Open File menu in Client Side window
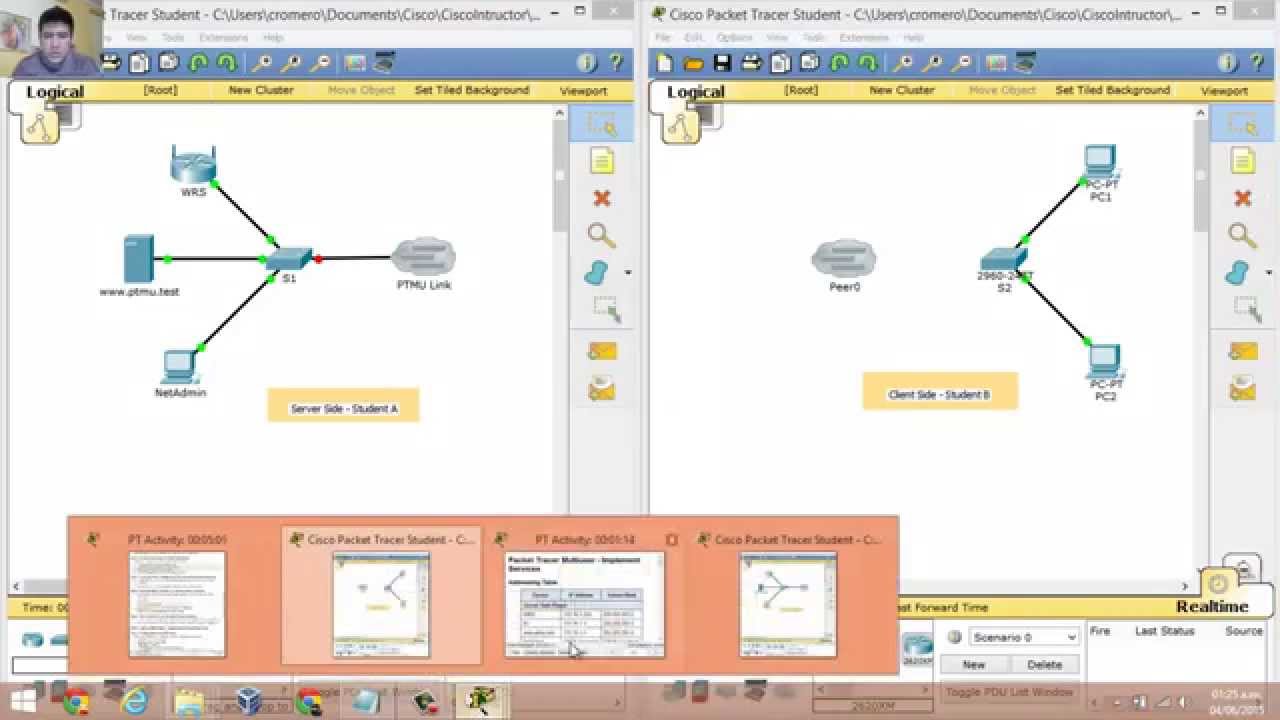The width and height of the screenshot is (1280, 720). click(663, 38)
